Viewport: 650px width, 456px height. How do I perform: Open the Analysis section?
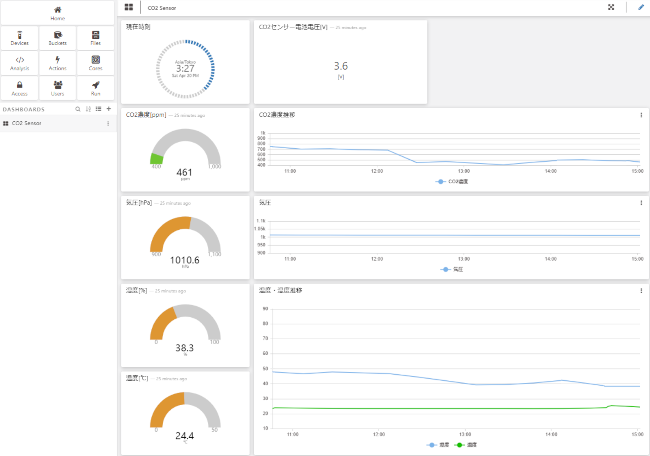click(x=19, y=63)
